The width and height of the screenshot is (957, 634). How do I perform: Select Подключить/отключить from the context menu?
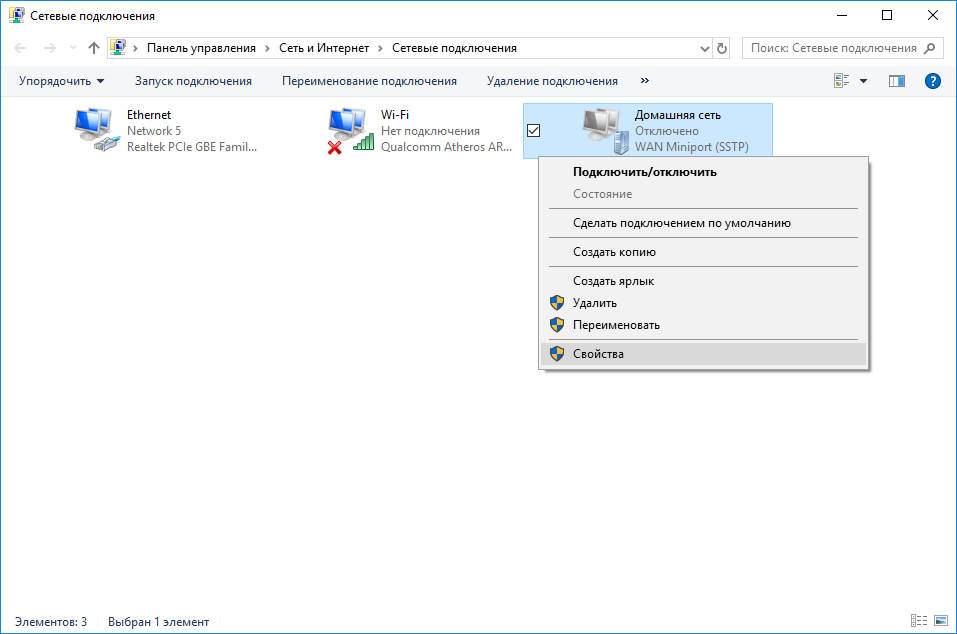[644, 172]
